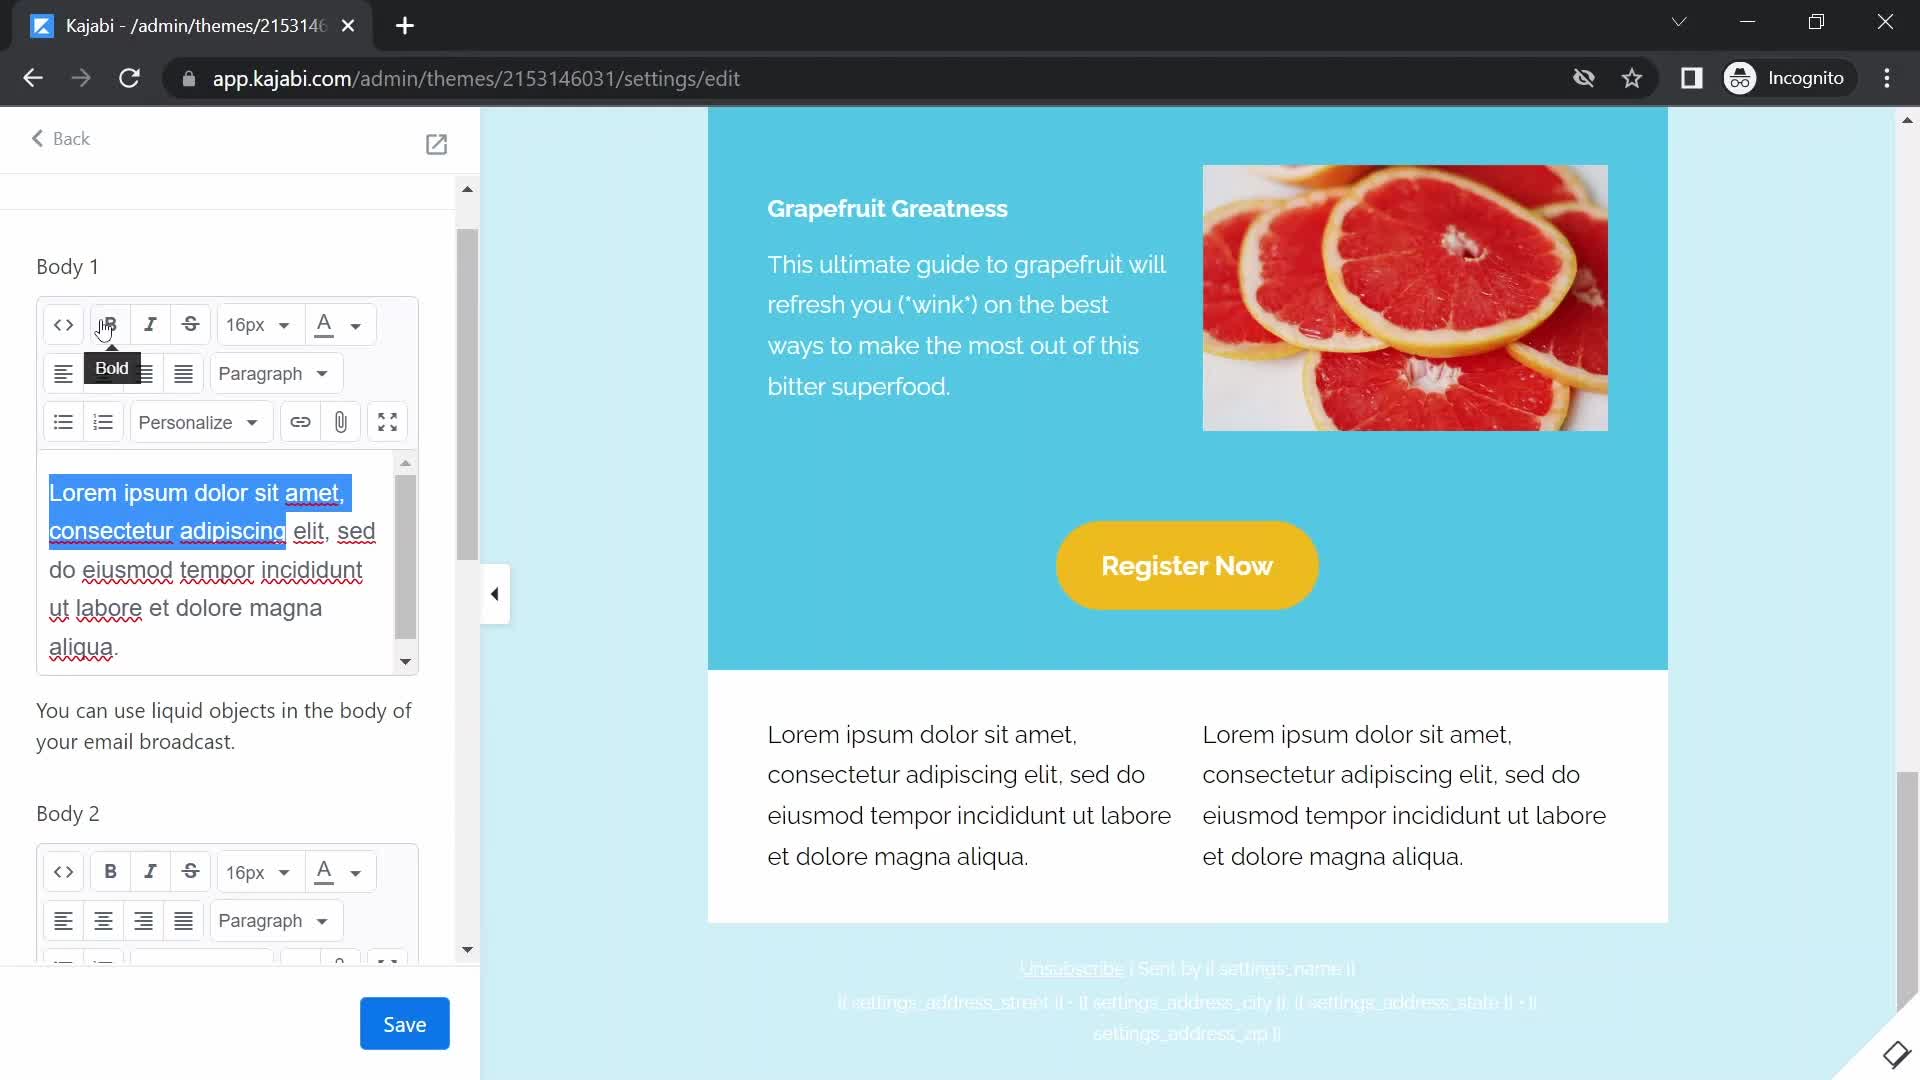Click the source code view icon
Screen dimensions: 1920x1080
(x=63, y=324)
